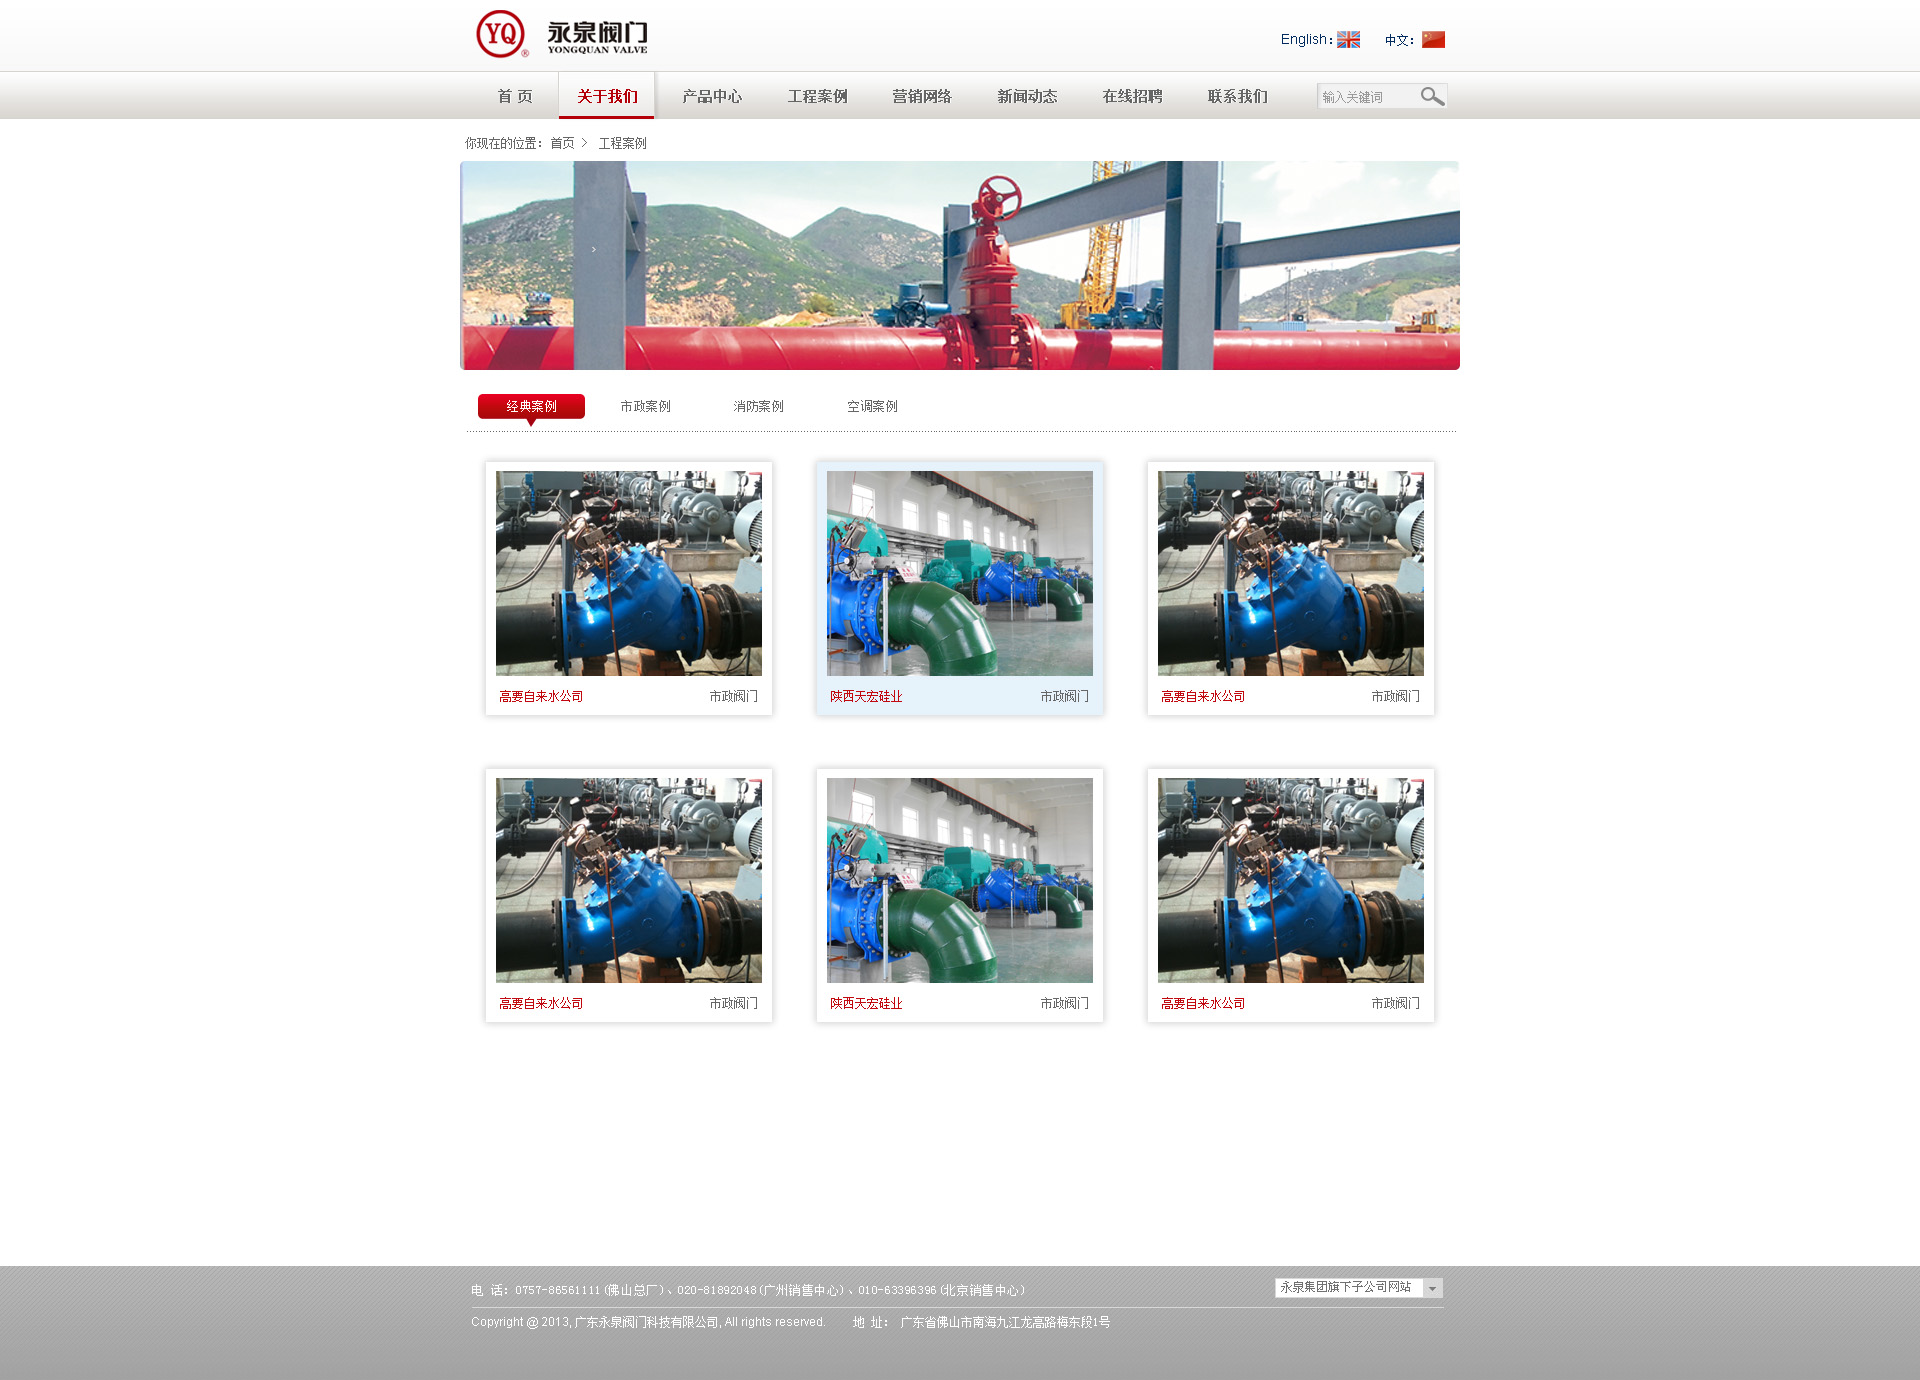The height and width of the screenshot is (1380, 1920).
Task: Open the bottom-right 高要自来水公司 case link
Action: 1202,1003
